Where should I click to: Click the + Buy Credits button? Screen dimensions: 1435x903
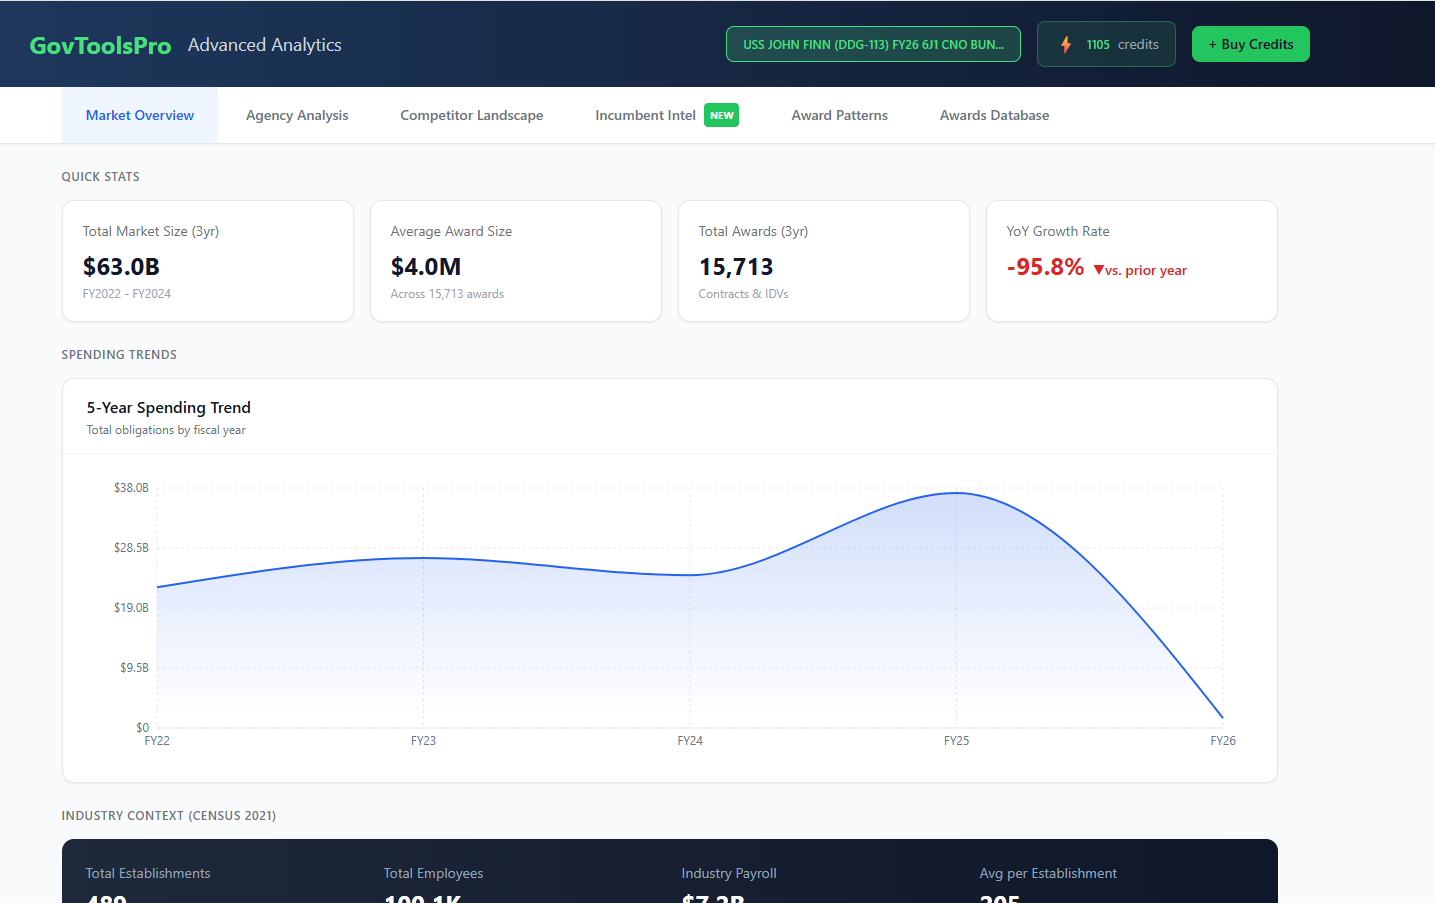(x=1250, y=44)
